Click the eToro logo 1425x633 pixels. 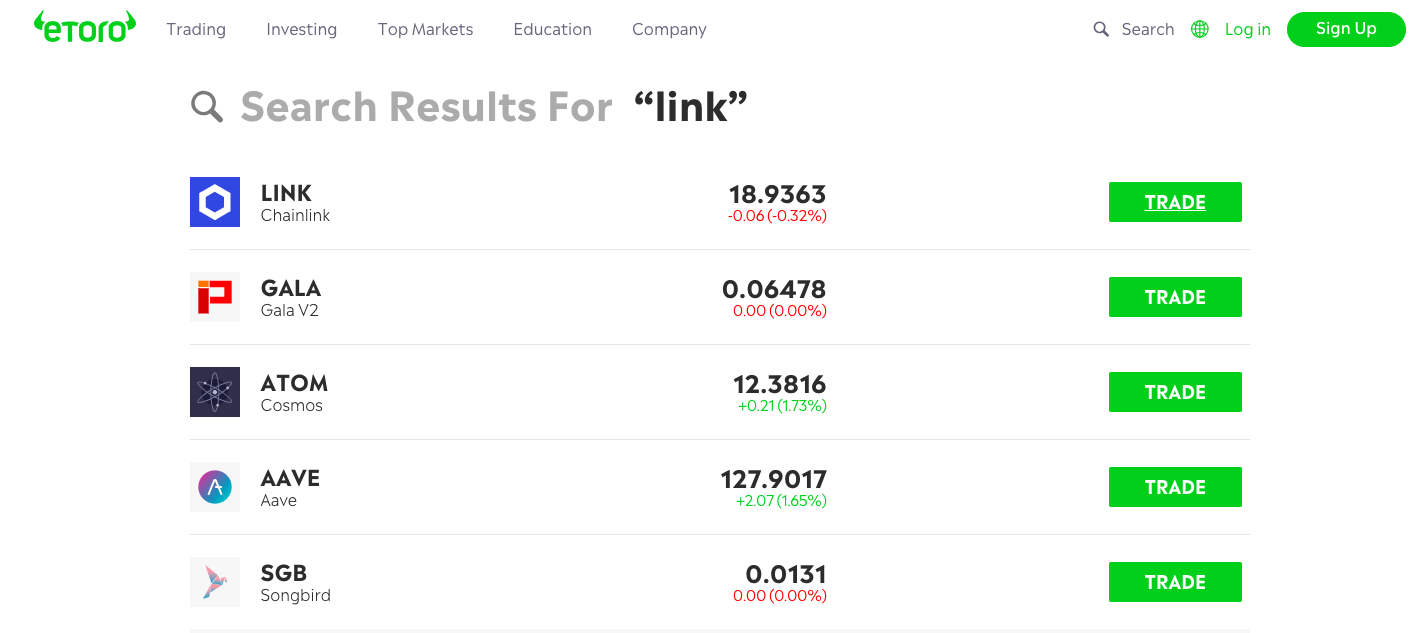pyautogui.click(x=84, y=28)
